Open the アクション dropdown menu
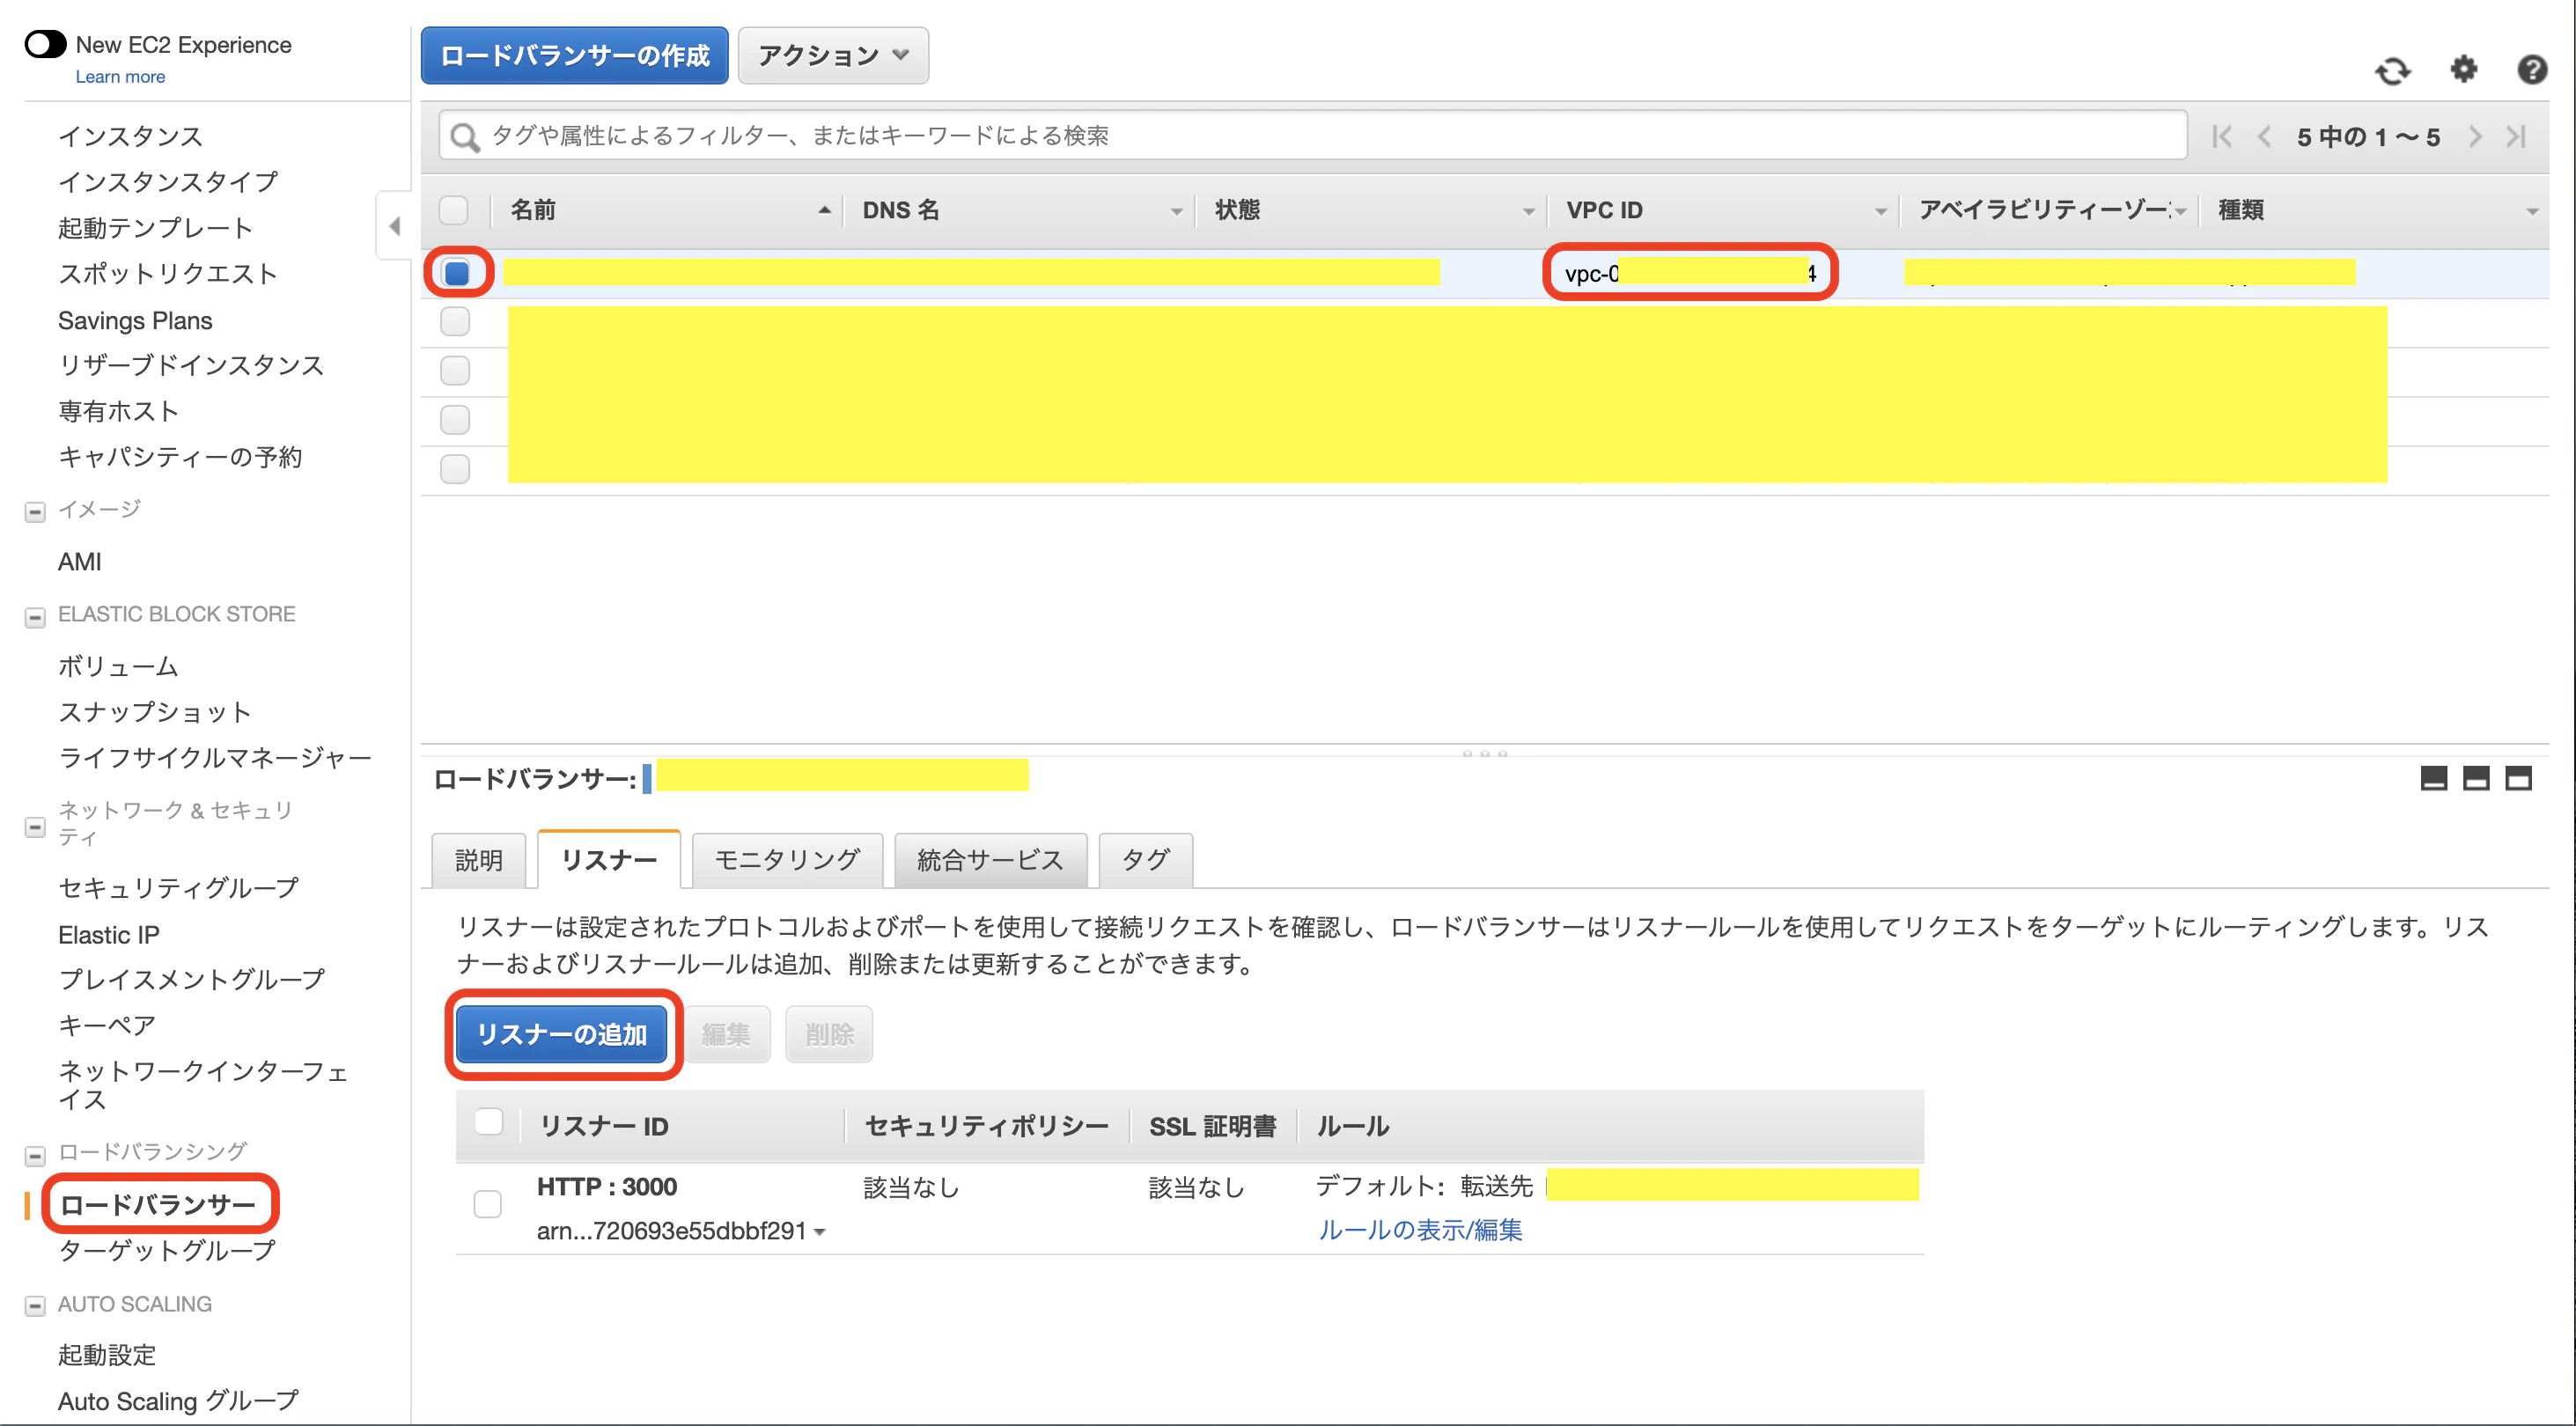The width and height of the screenshot is (2576, 1426). [x=833, y=55]
